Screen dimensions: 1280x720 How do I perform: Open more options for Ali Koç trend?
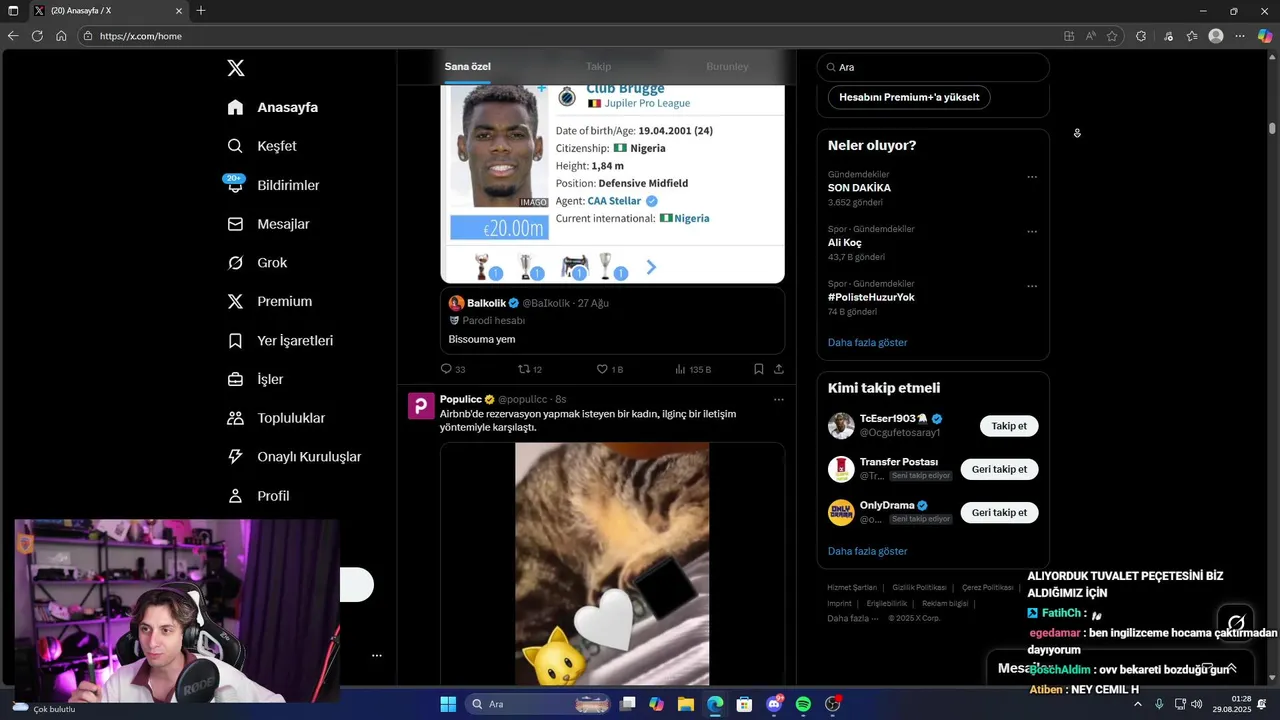coord(1032,231)
